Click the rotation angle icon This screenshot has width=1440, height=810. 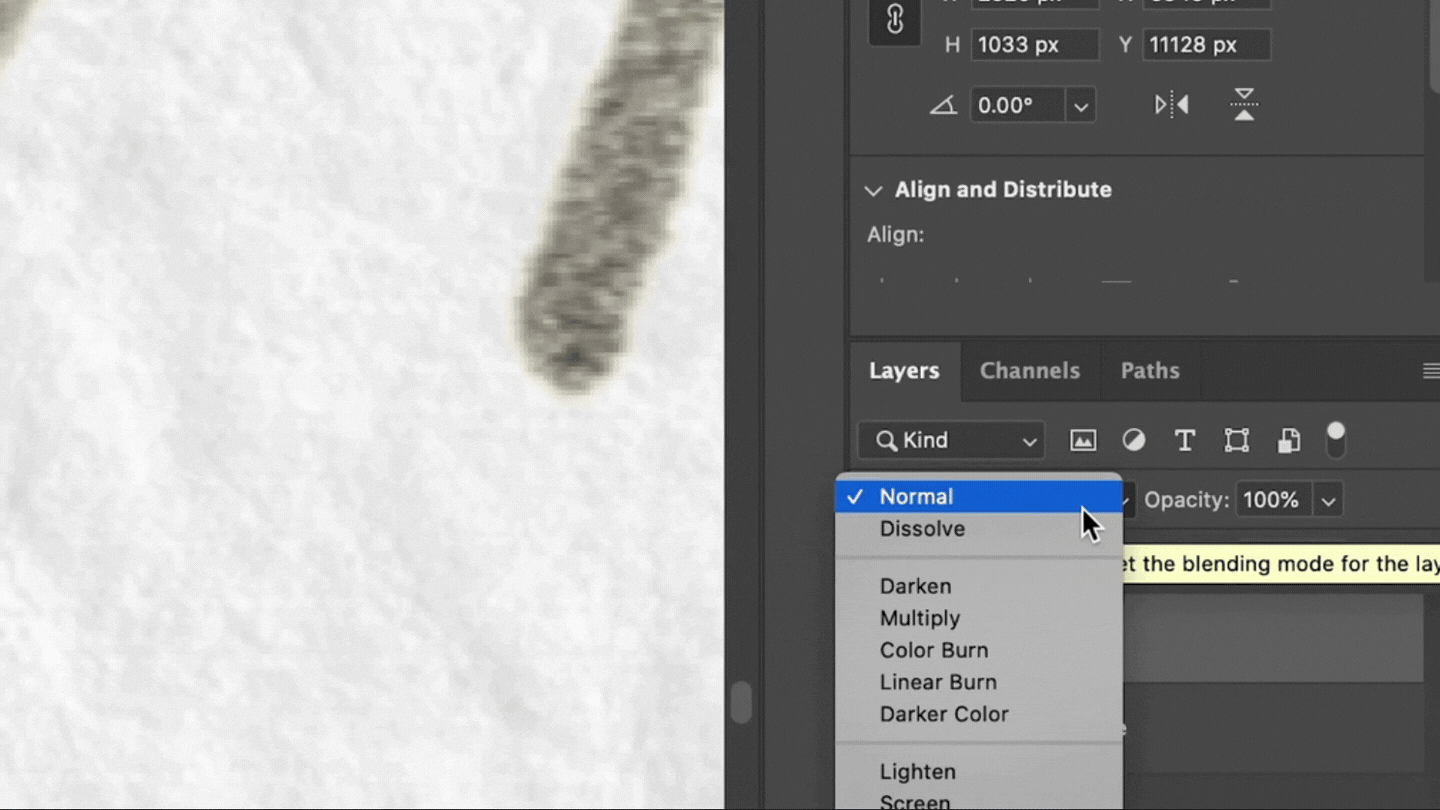coord(945,104)
